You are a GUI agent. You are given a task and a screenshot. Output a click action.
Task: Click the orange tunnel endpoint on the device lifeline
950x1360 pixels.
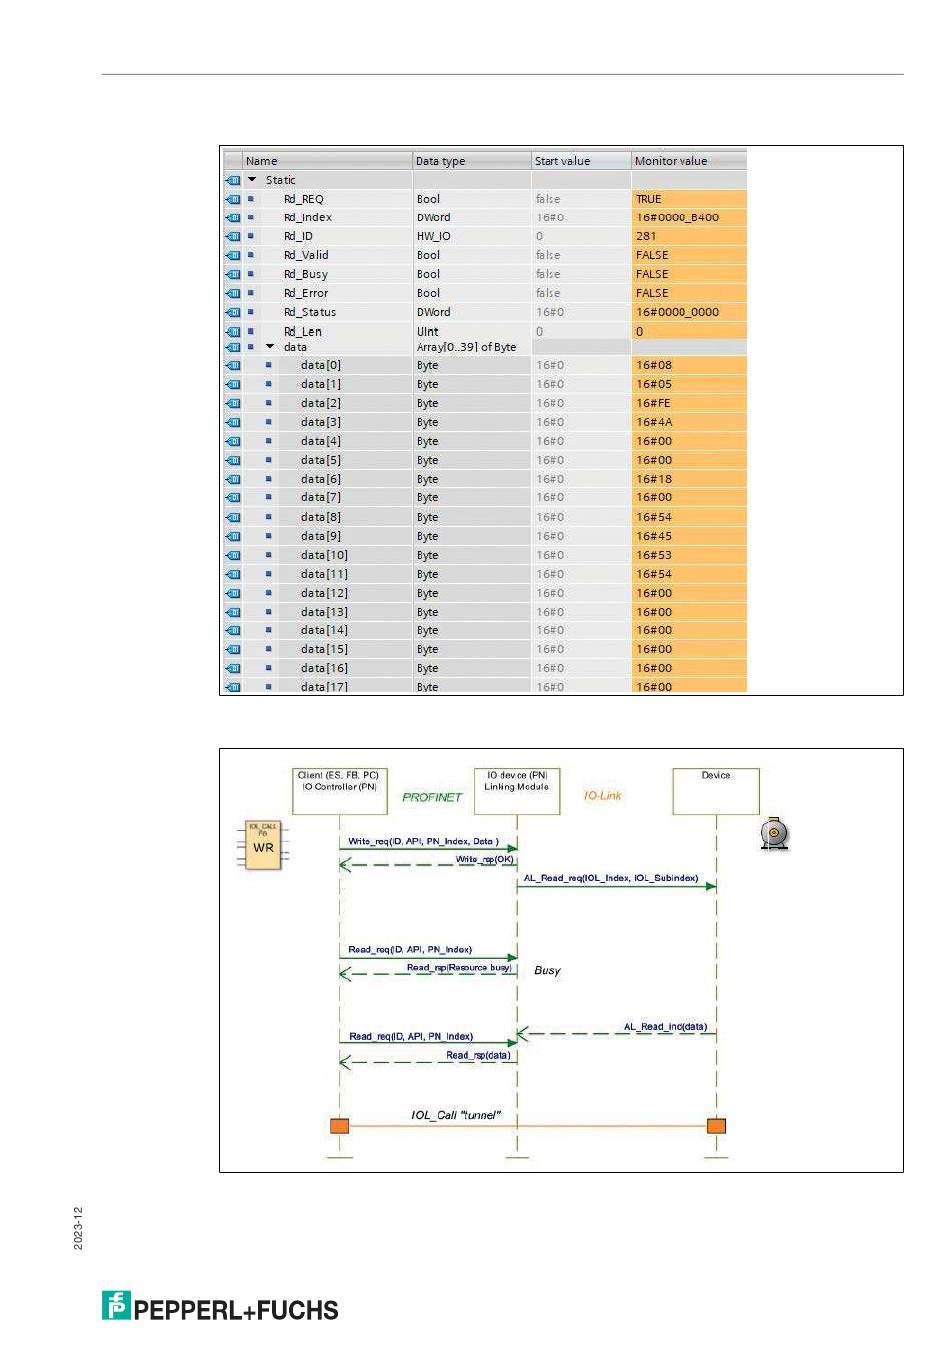716,1126
